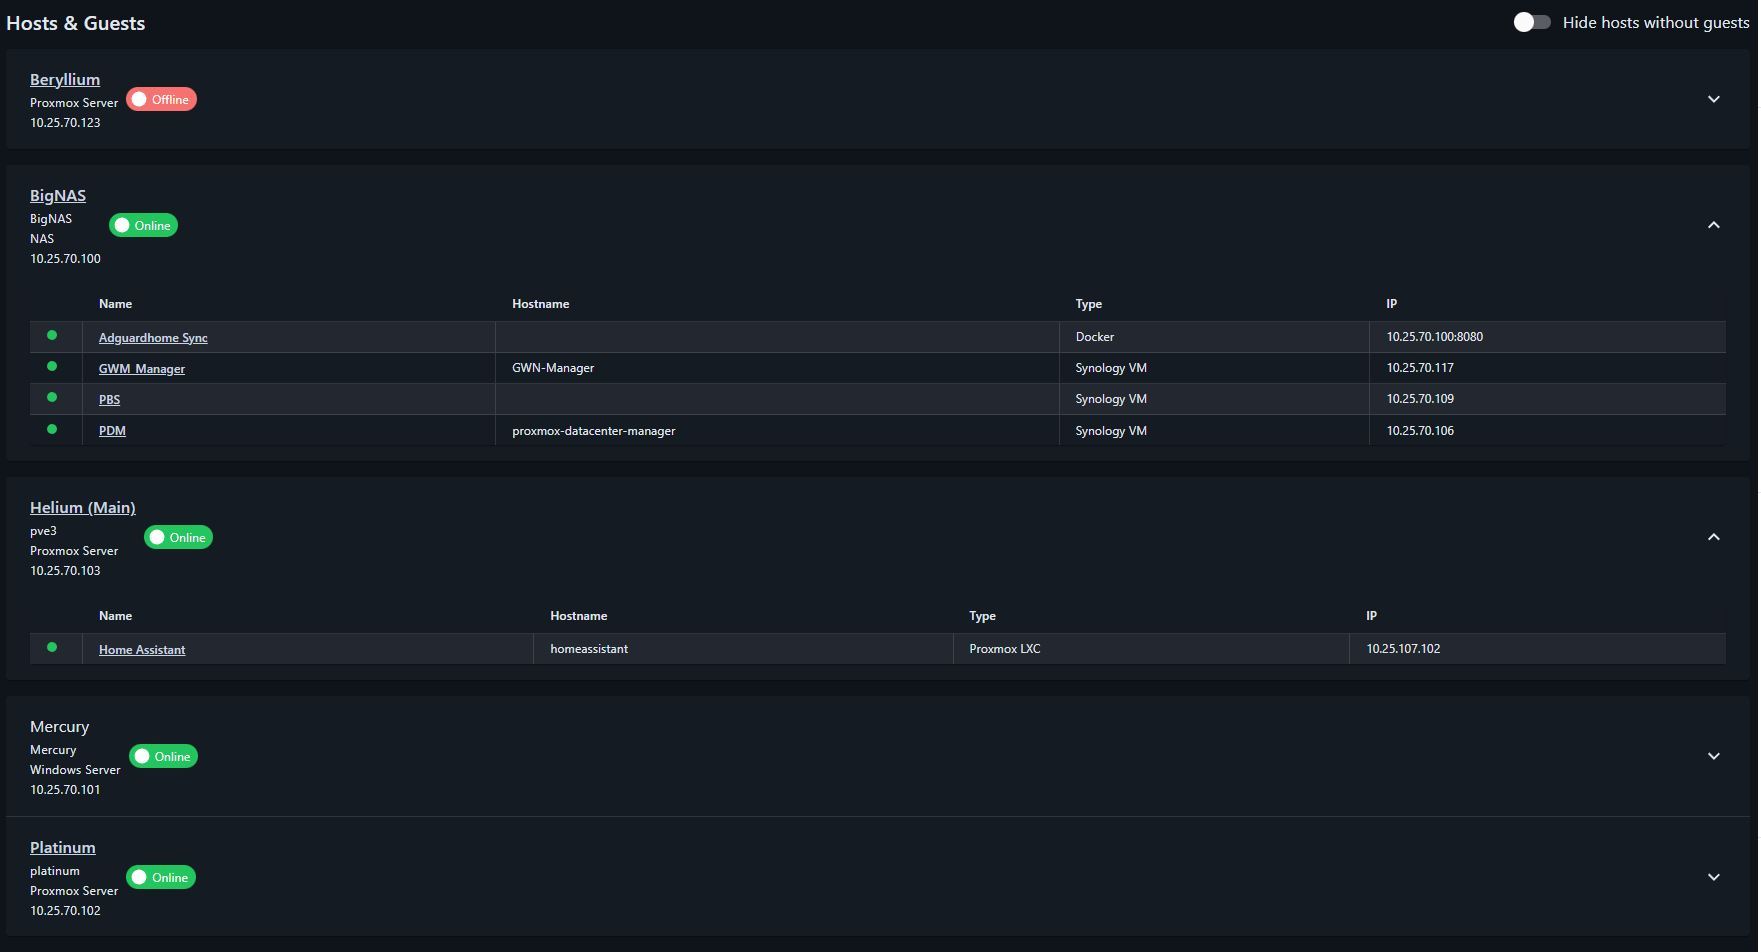1761x952 pixels.
Task: Open the Beryllium host link
Action: (x=65, y=79)
